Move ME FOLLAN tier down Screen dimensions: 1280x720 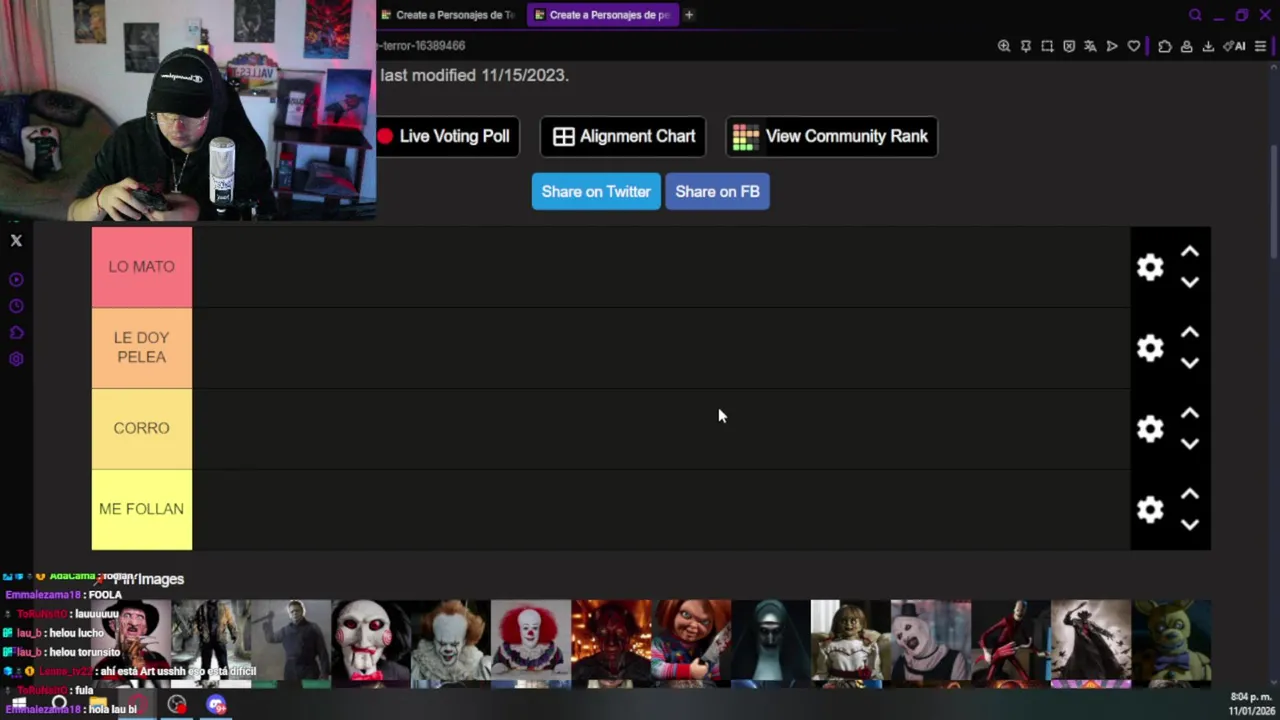click(1190, 526)
